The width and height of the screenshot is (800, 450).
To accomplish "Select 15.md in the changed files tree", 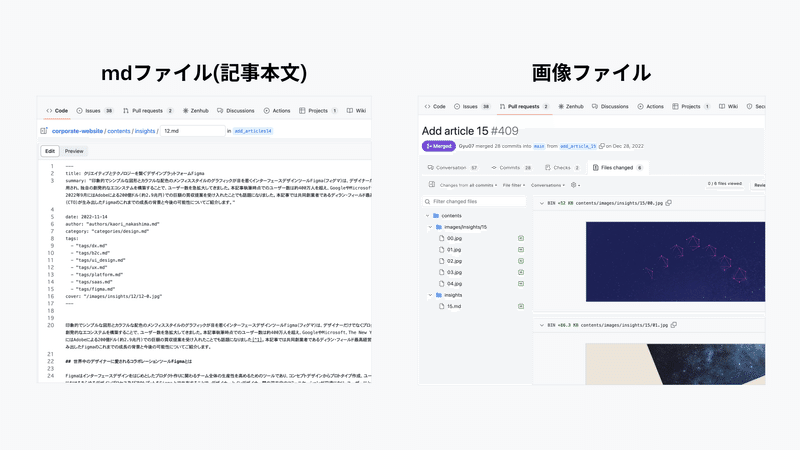I will (x=454, y=306).
